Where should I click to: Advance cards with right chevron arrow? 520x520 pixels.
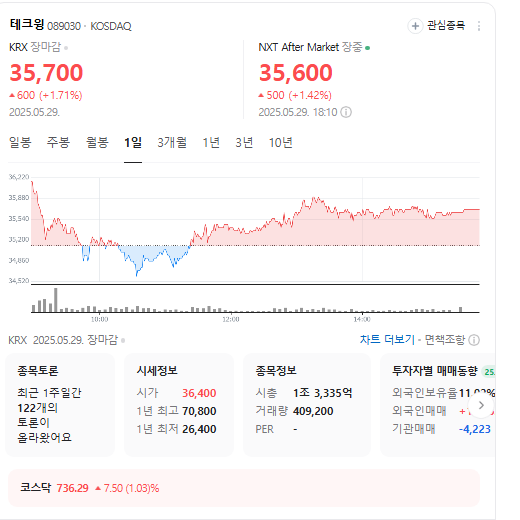coord(481,405)
